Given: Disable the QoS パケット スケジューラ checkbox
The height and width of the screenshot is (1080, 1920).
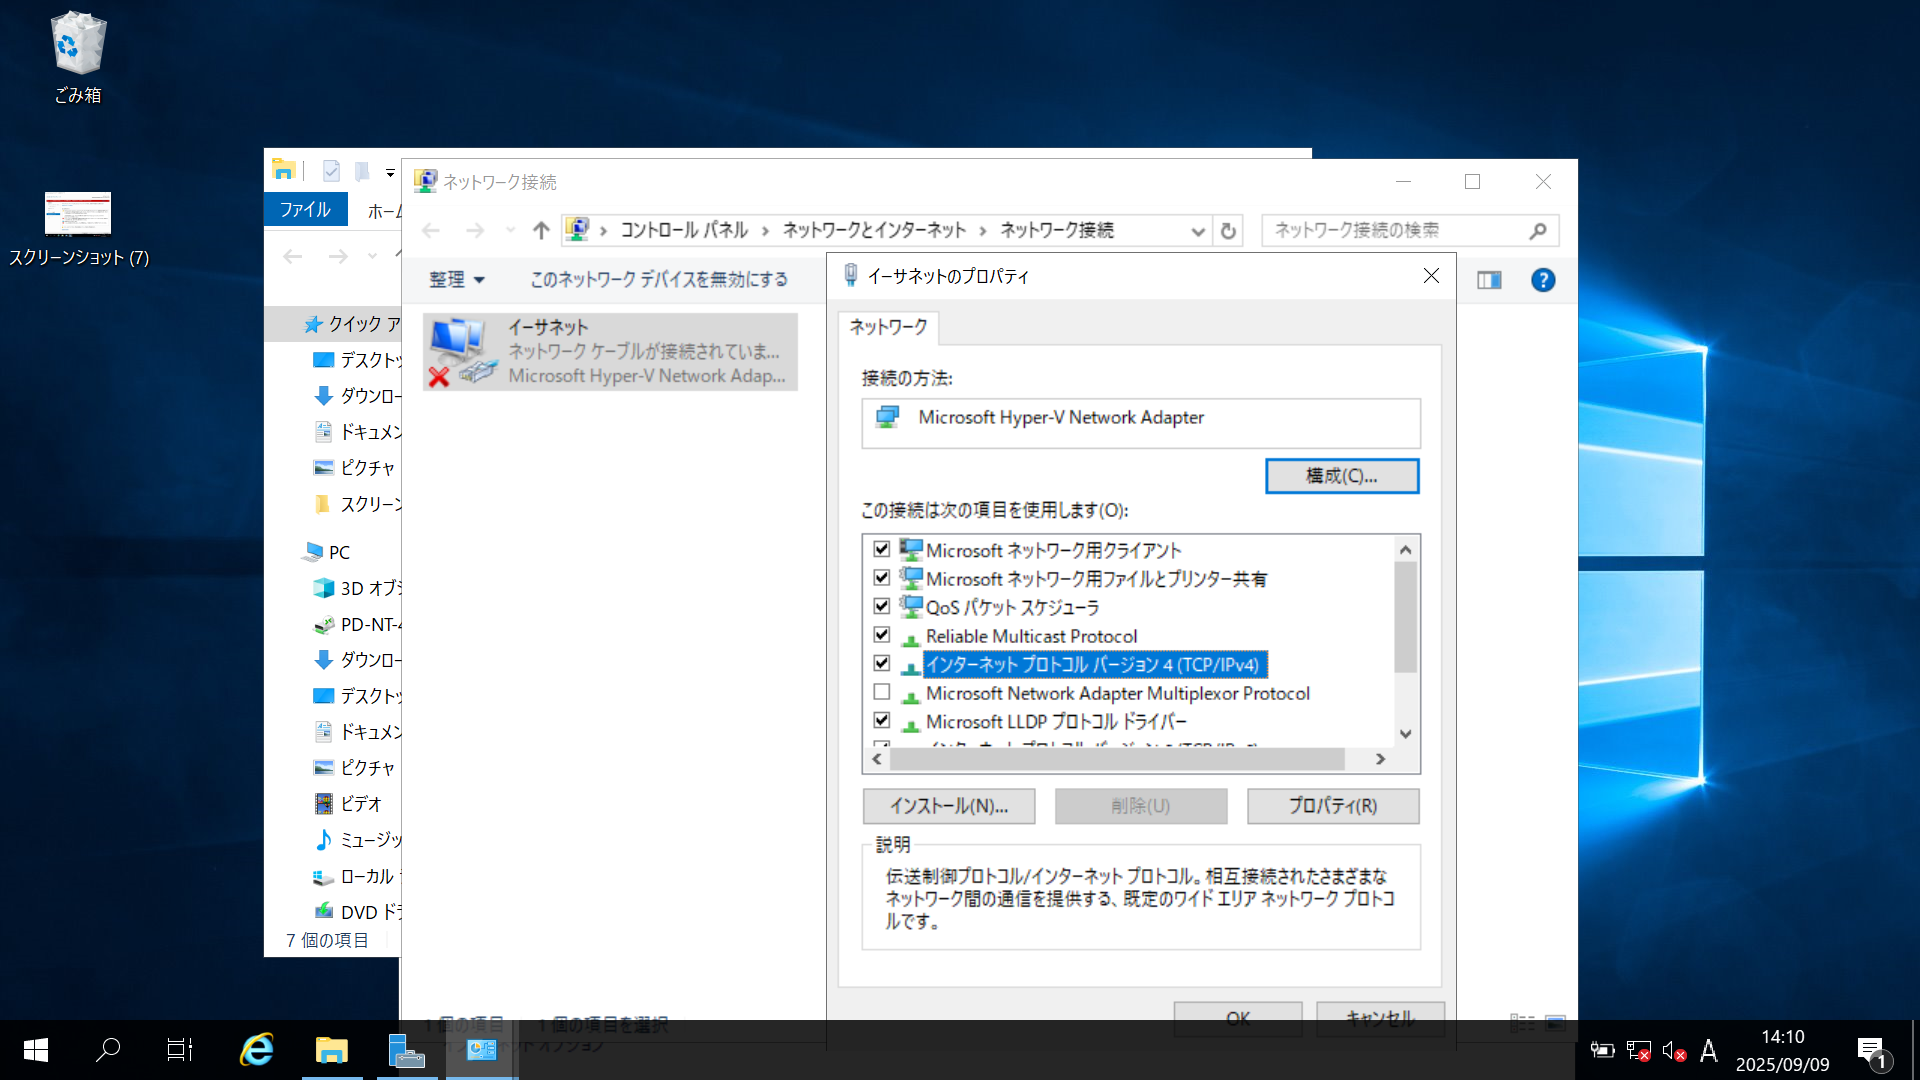Looking at the screenshot, I should pyautogui.click(x=881, y=605).
